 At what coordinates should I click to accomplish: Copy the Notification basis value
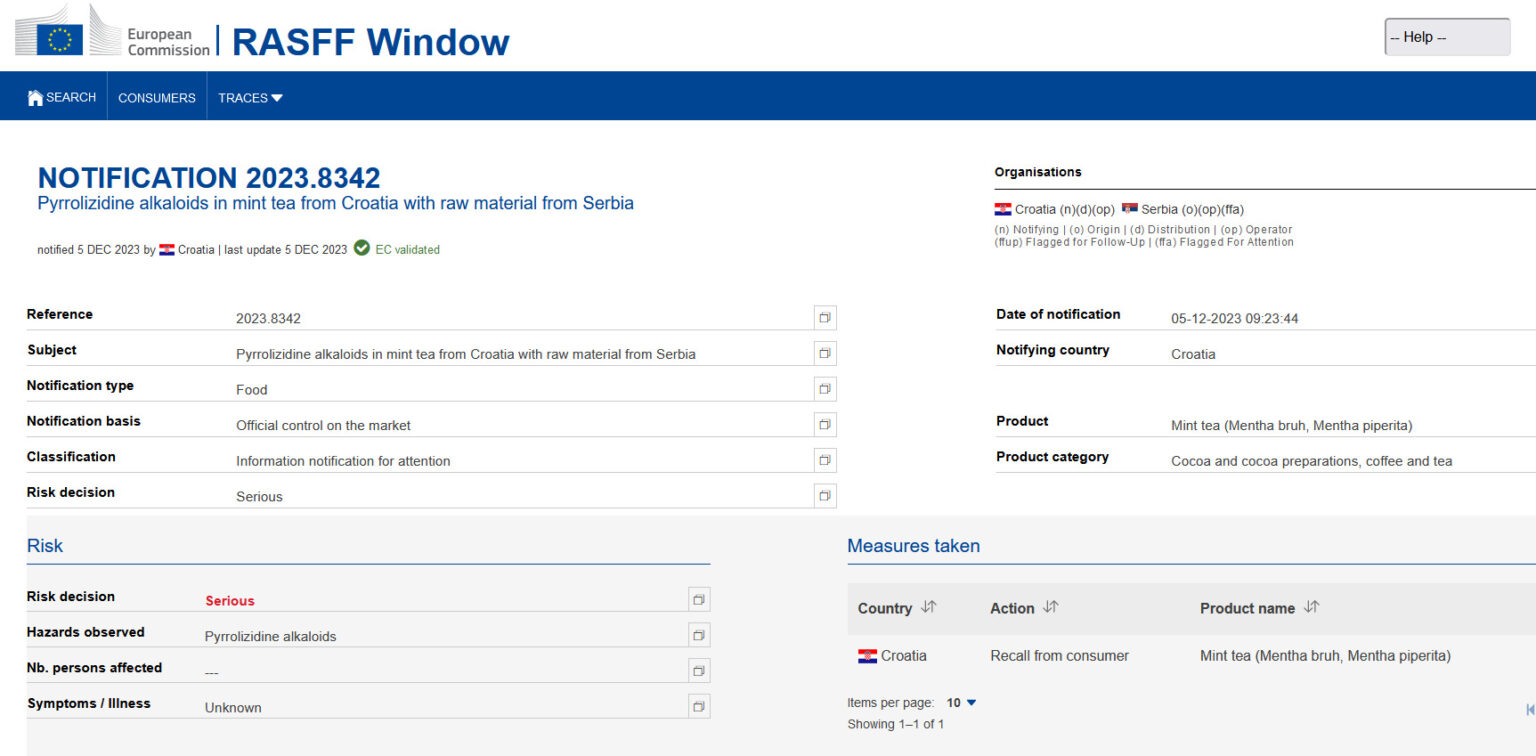click(824, 425)
